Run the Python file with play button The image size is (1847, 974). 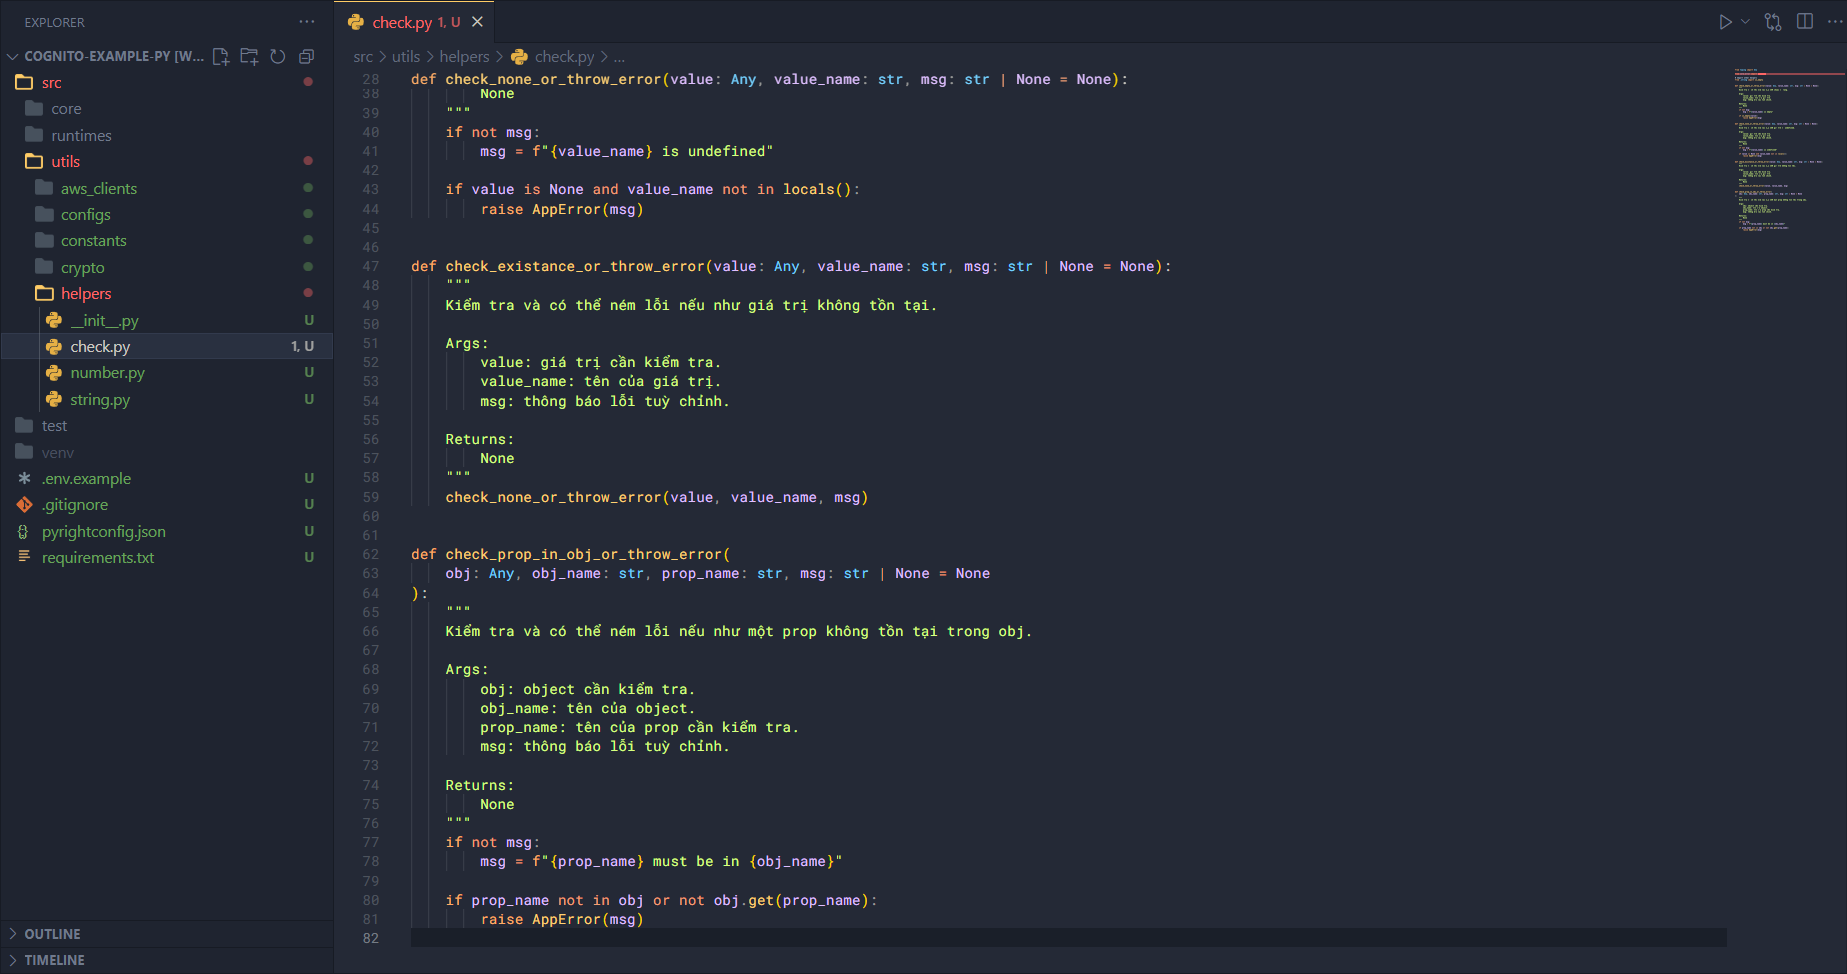(x=1725, y=22)
